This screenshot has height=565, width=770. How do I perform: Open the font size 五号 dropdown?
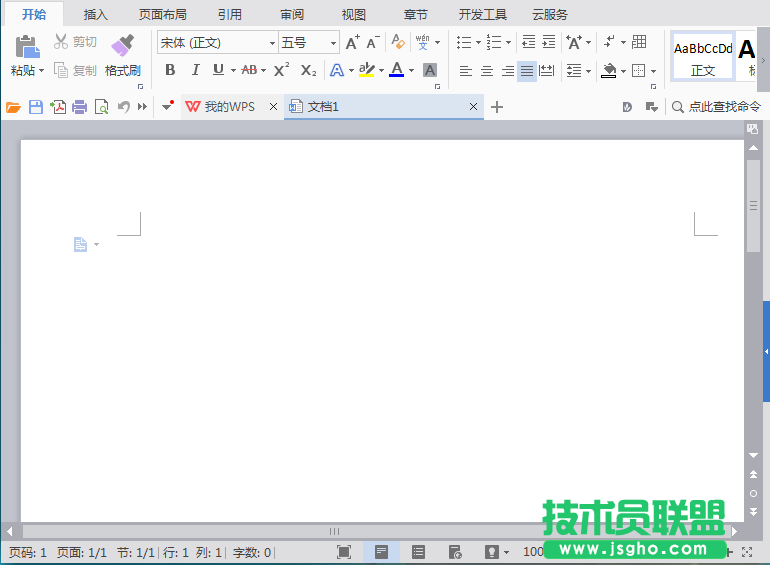333,43
